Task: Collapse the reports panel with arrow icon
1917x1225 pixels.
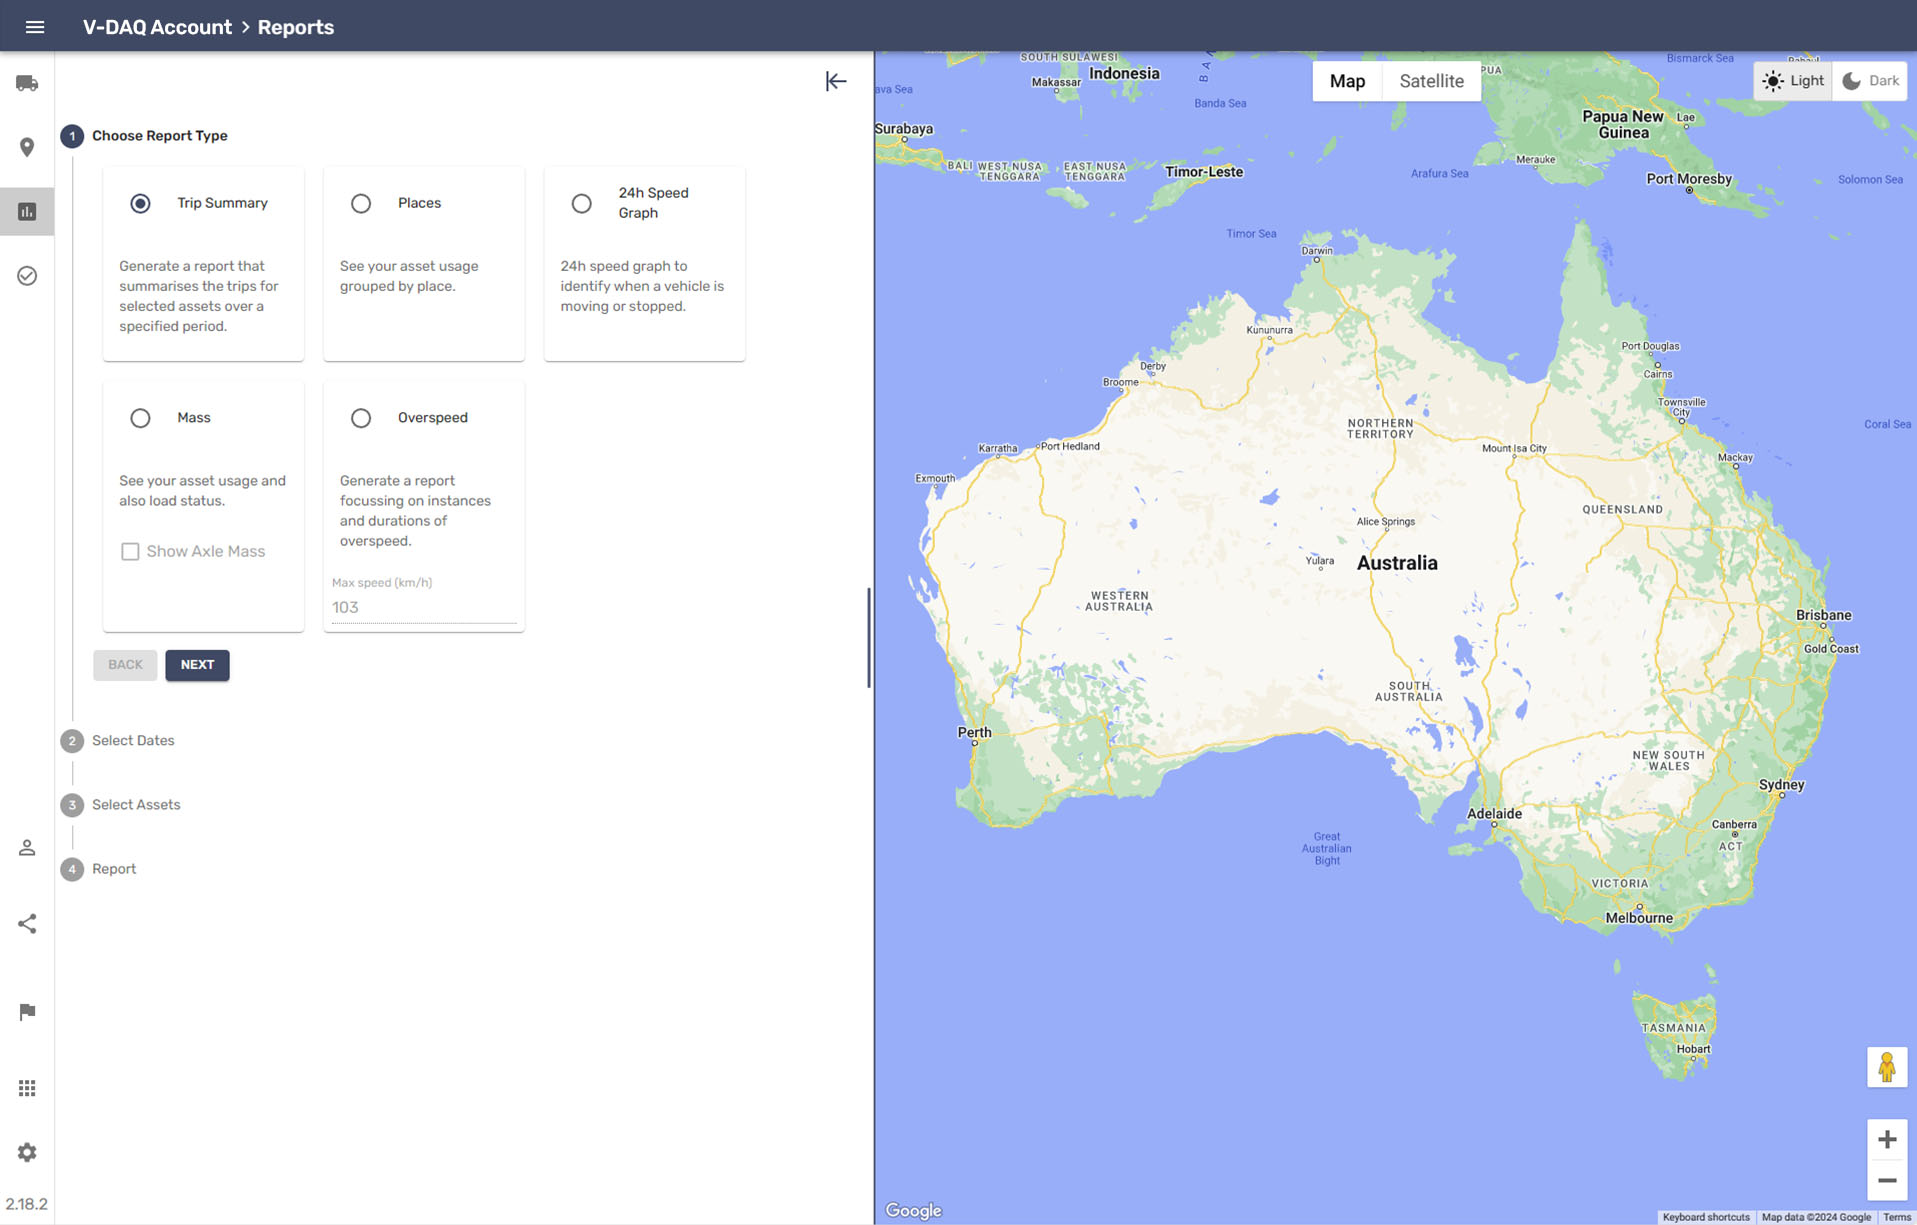Action: point(836,81)
